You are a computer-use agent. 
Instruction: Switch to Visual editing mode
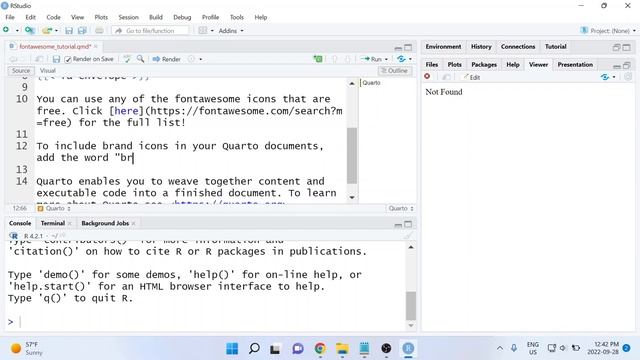click(48, 71)
